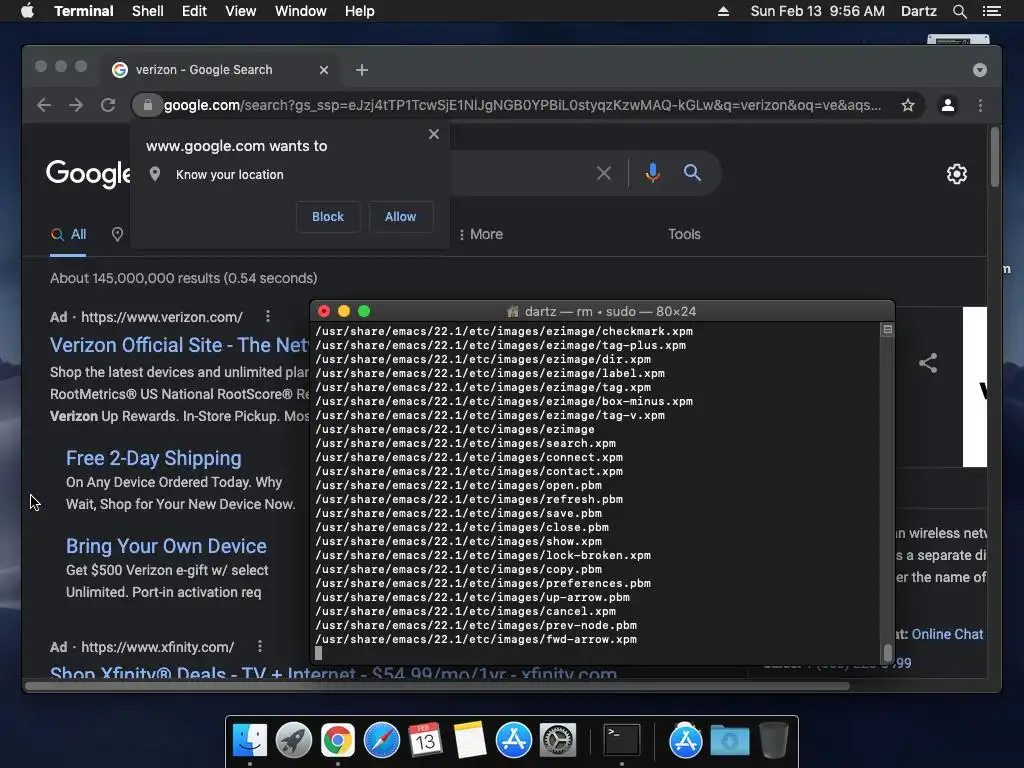Open the Bring Your Own Device link

[166, 546]
